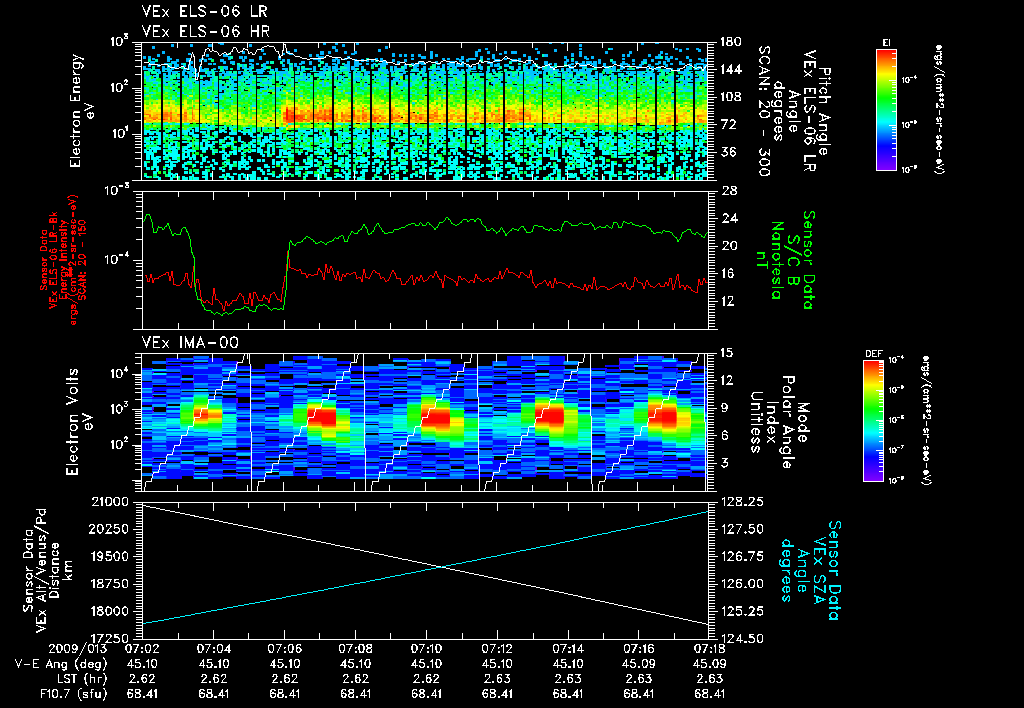The image size is (1024, 708).
Task: Click the DEF color scale bar
Action: (x=874, y=421)
